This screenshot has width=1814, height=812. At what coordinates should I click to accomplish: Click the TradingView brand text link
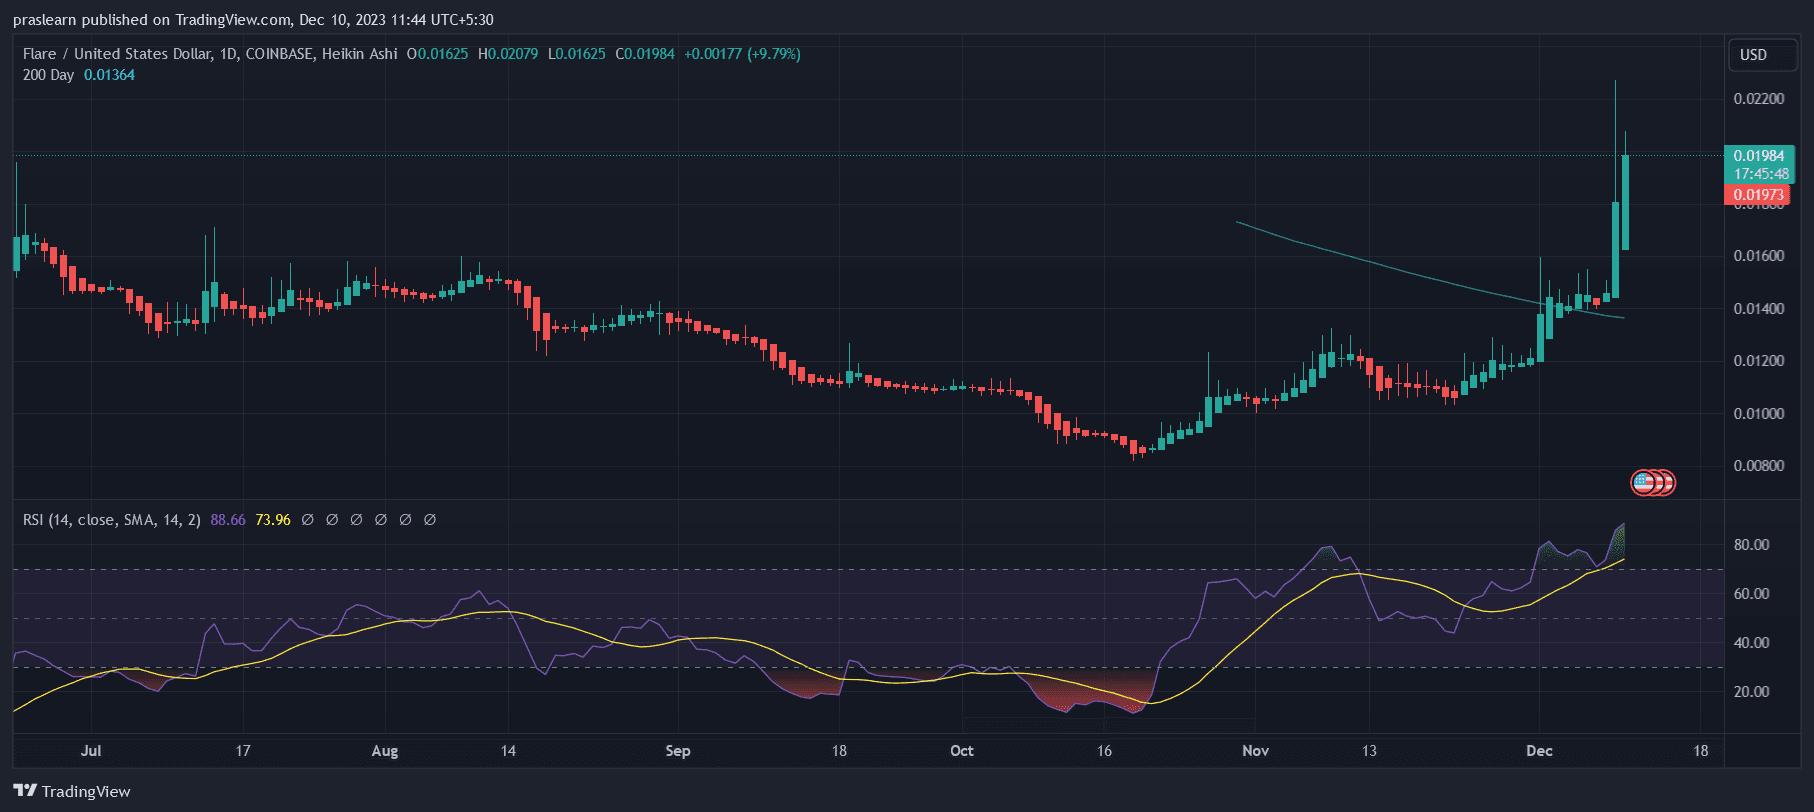point(86,792)
